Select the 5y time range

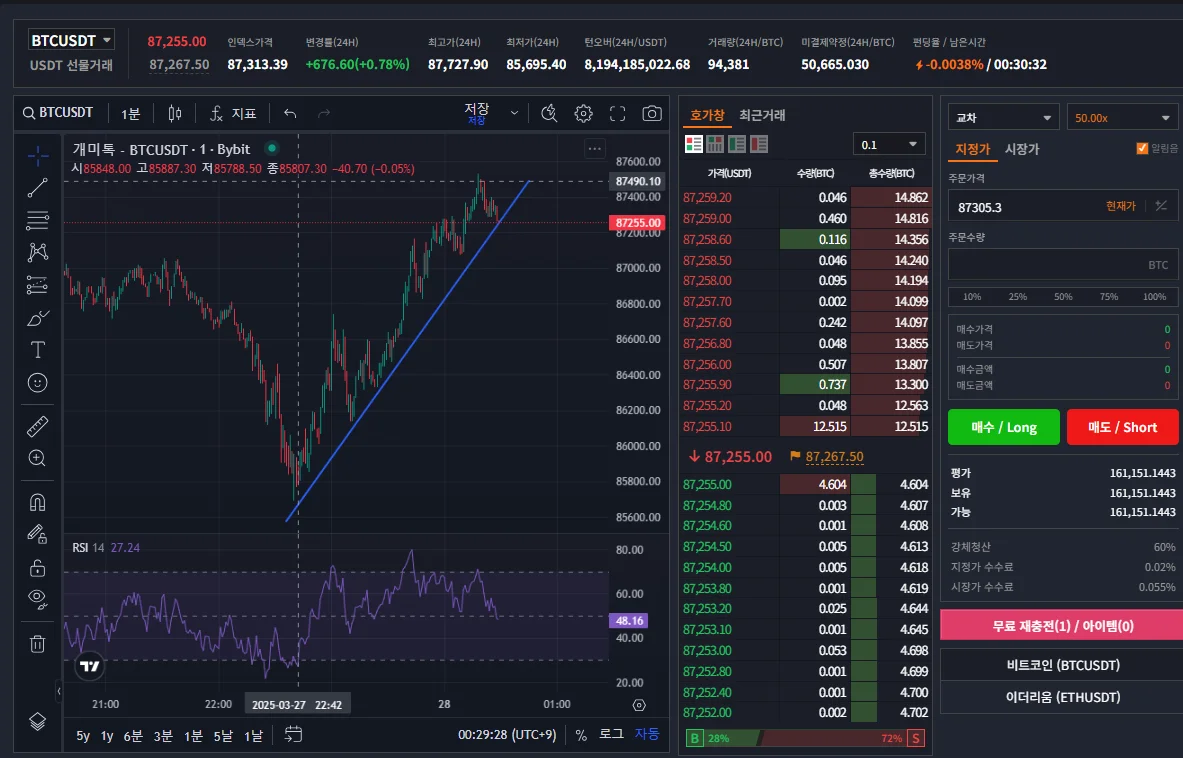click(x=83, y=736)
